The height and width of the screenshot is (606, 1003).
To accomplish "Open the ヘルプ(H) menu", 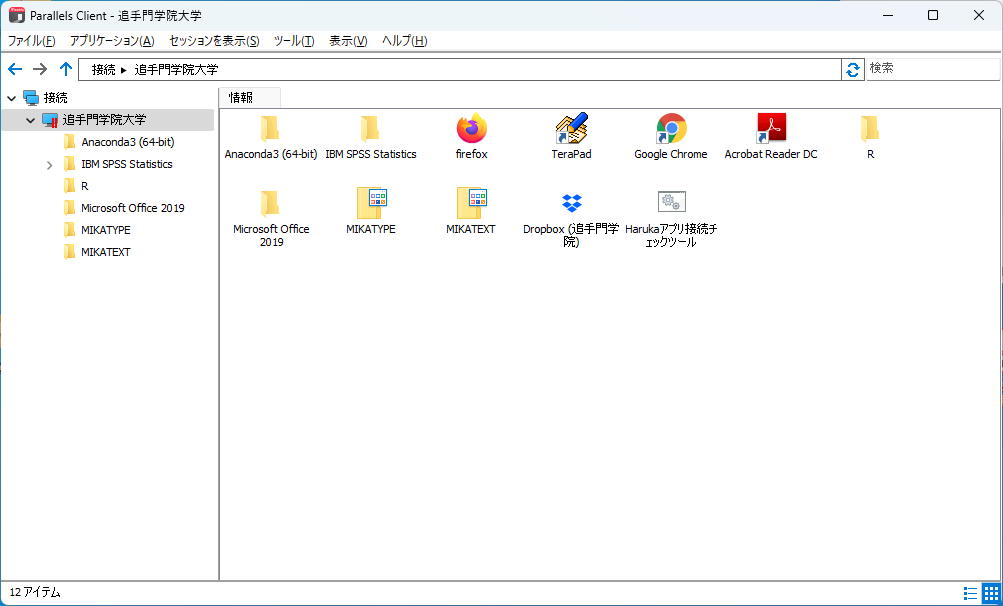I will [x=404, y=41].
